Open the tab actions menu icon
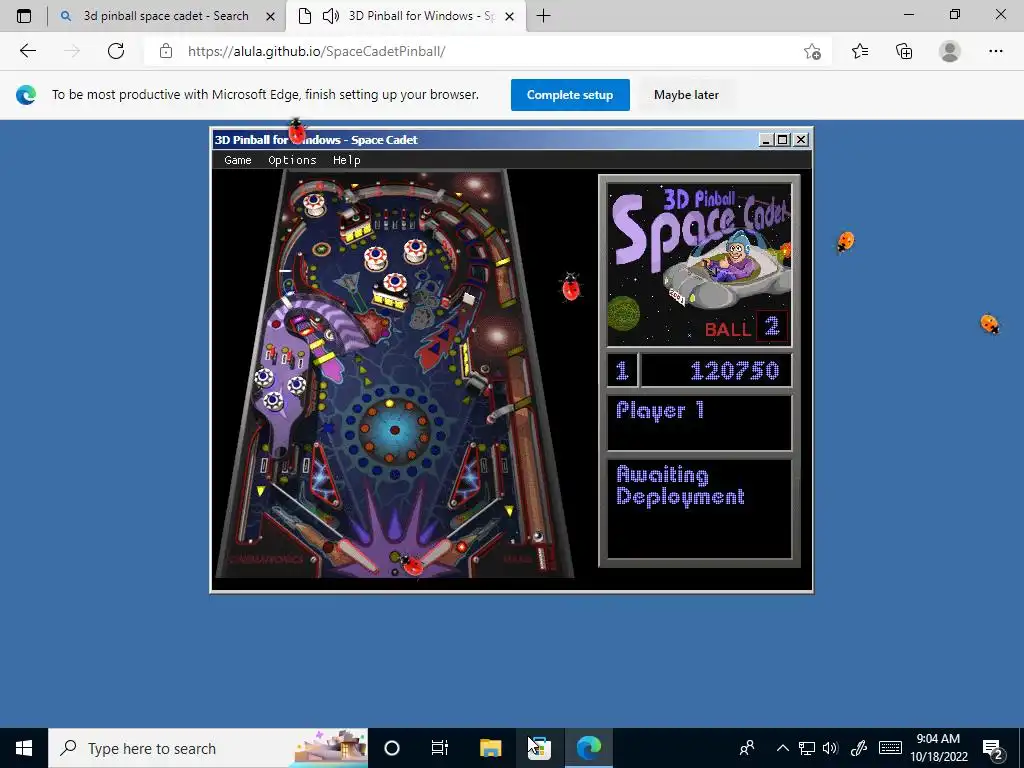 pos(24,16)
